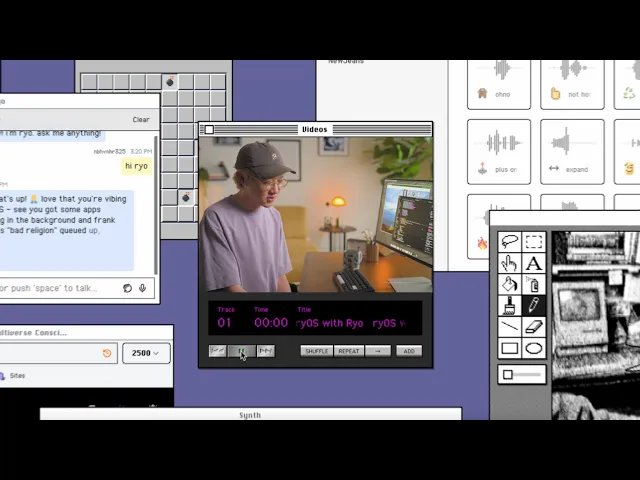Click the lower bomb cell in Minesweeper
640x480 pixels.
pos(186,198)
